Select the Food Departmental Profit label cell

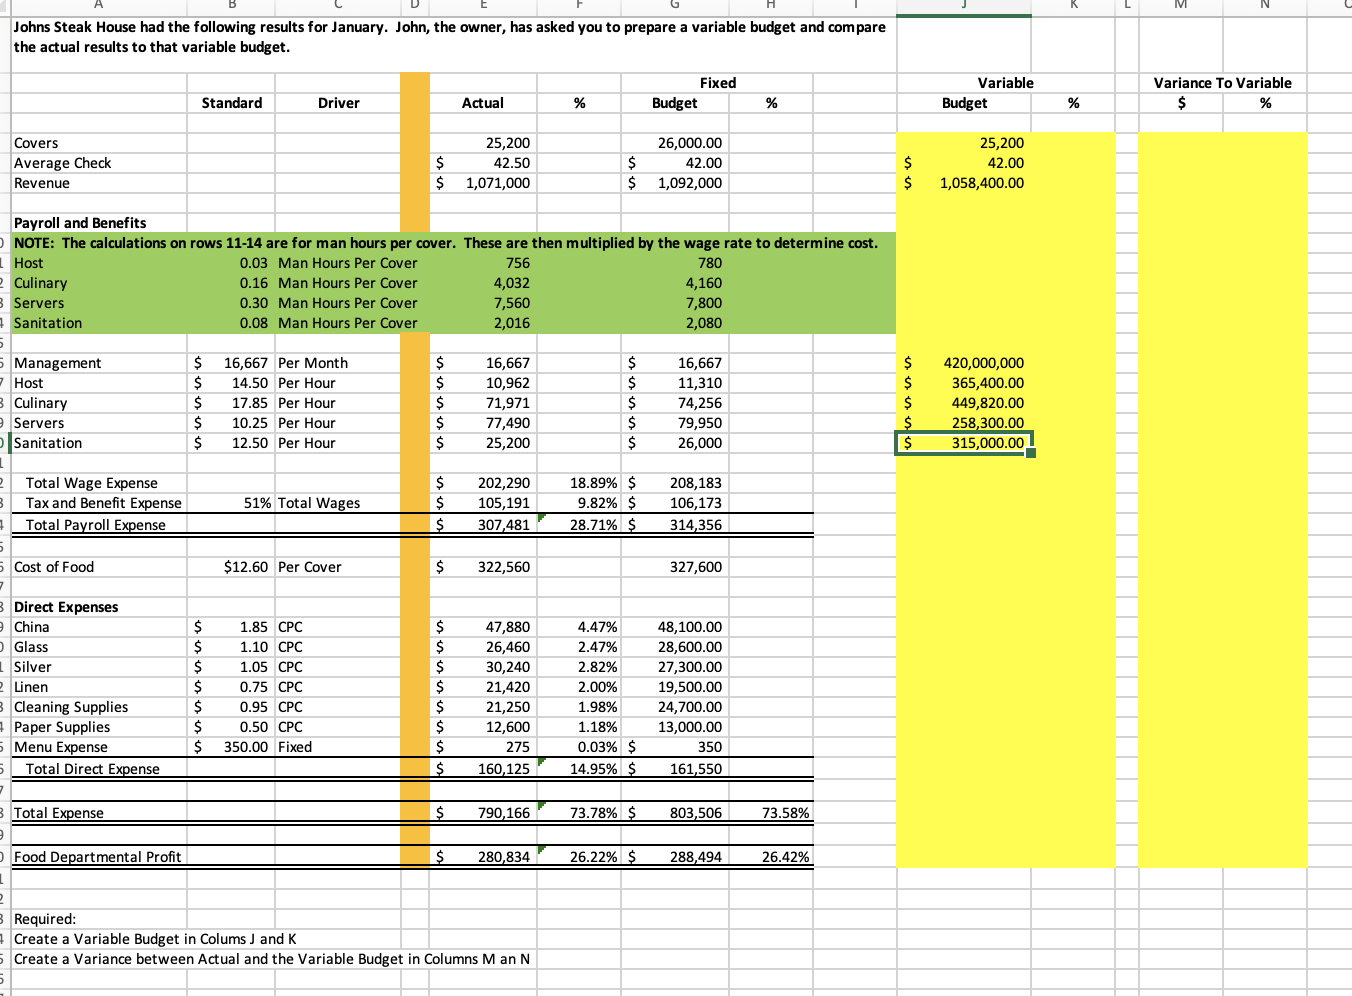coord(97,856)
